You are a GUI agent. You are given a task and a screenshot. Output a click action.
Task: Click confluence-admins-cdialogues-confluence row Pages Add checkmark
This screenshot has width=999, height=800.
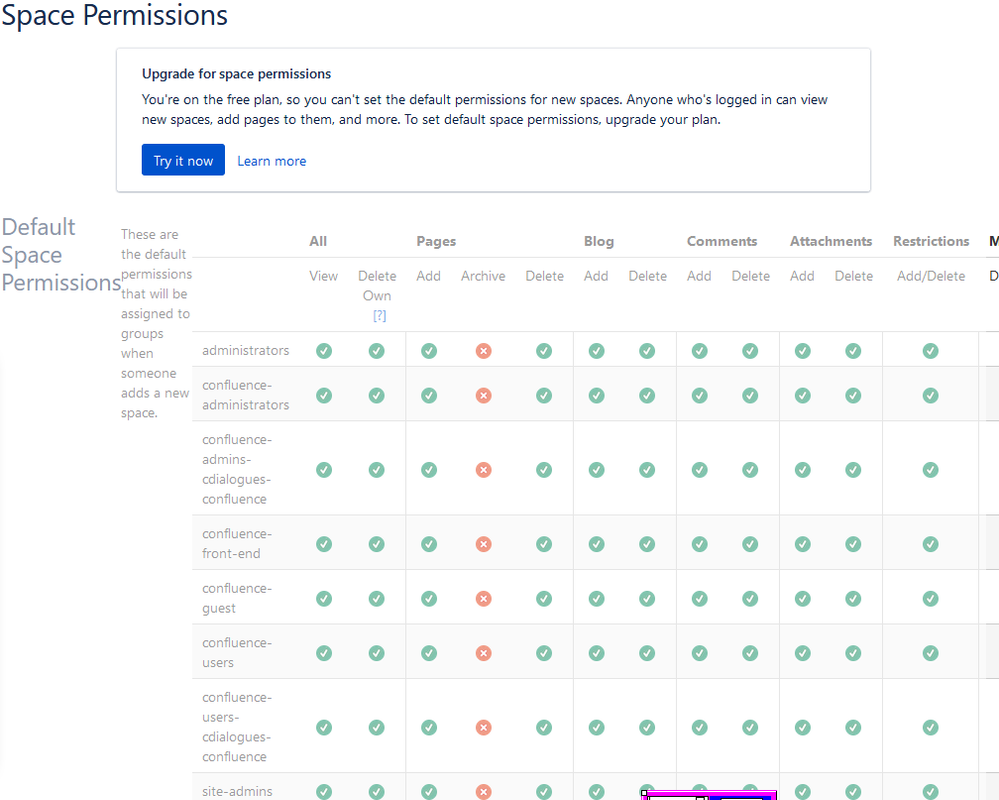429,470
